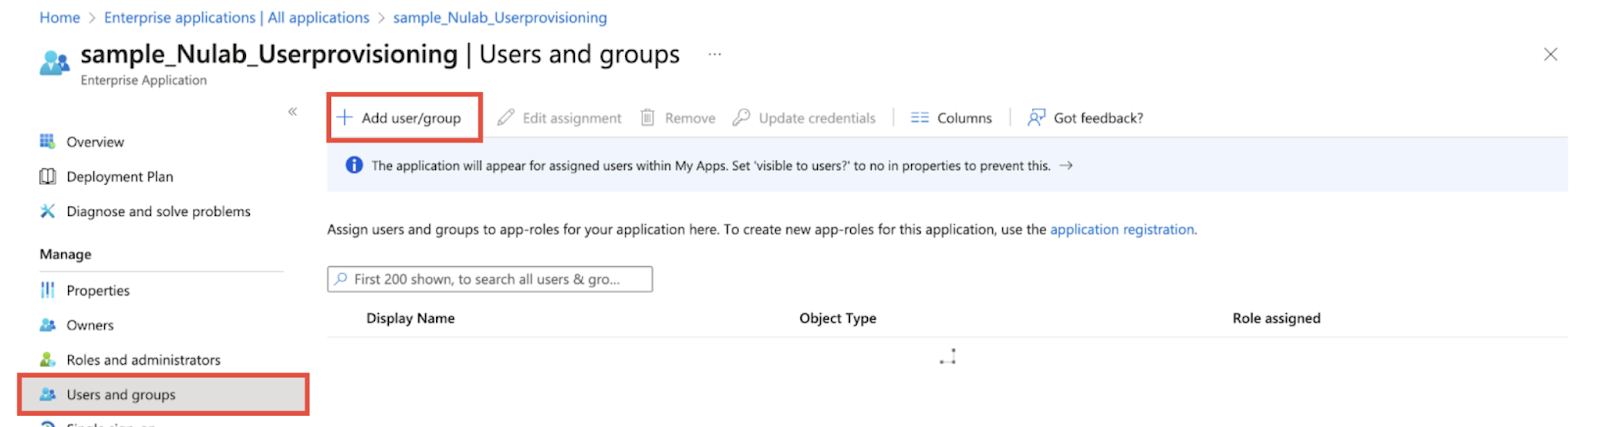The image size is (1600, 427).
Task: Click the Roles and administrators icon
Action: click(x=47, y=360)
